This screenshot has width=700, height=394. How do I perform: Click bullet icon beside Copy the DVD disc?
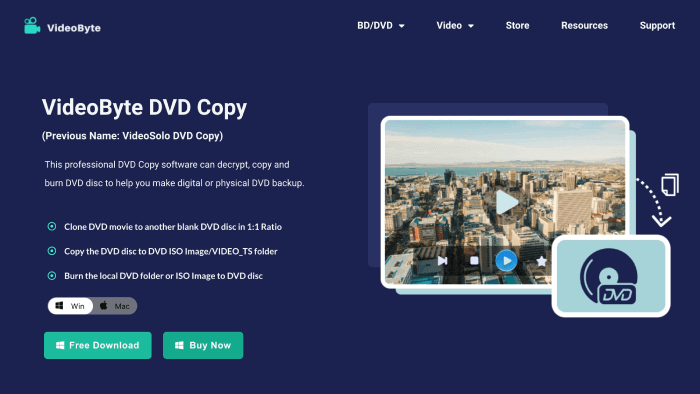(52, 251)
